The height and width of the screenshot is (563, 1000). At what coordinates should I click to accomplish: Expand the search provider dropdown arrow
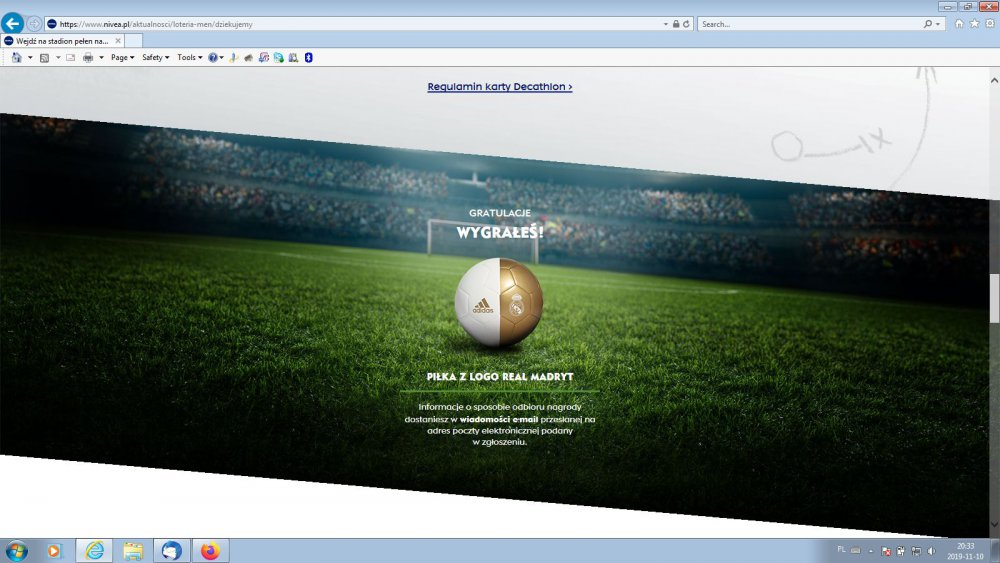[939, 23]
